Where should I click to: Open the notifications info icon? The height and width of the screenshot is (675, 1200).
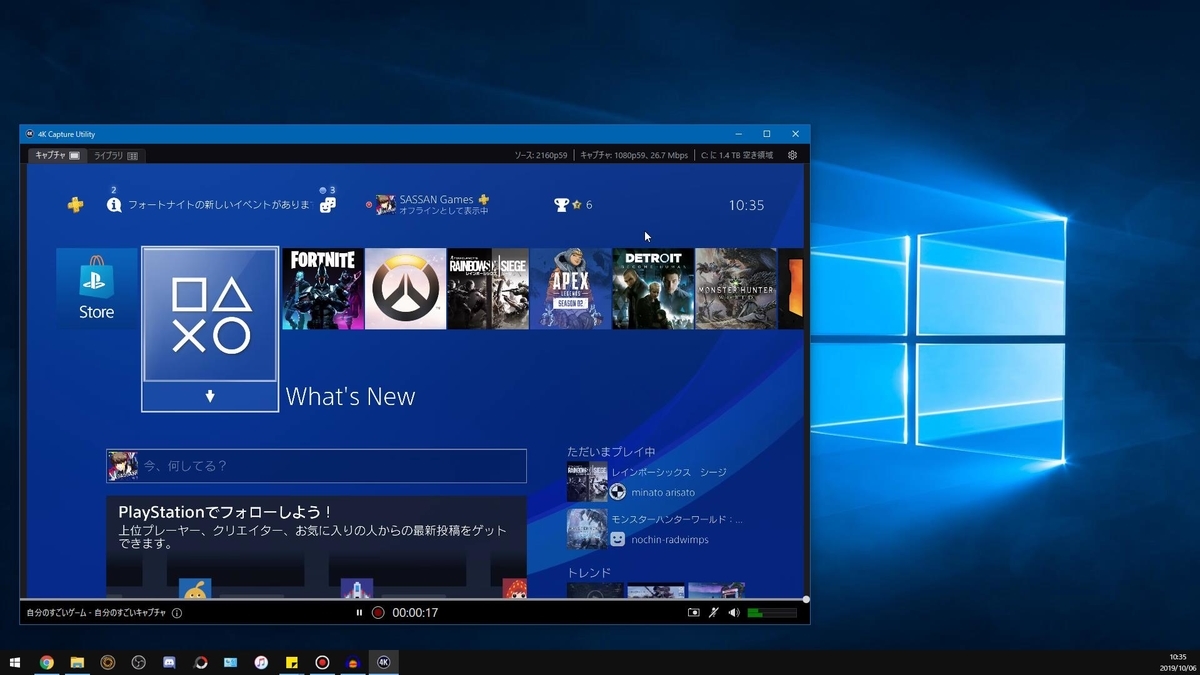114,204
